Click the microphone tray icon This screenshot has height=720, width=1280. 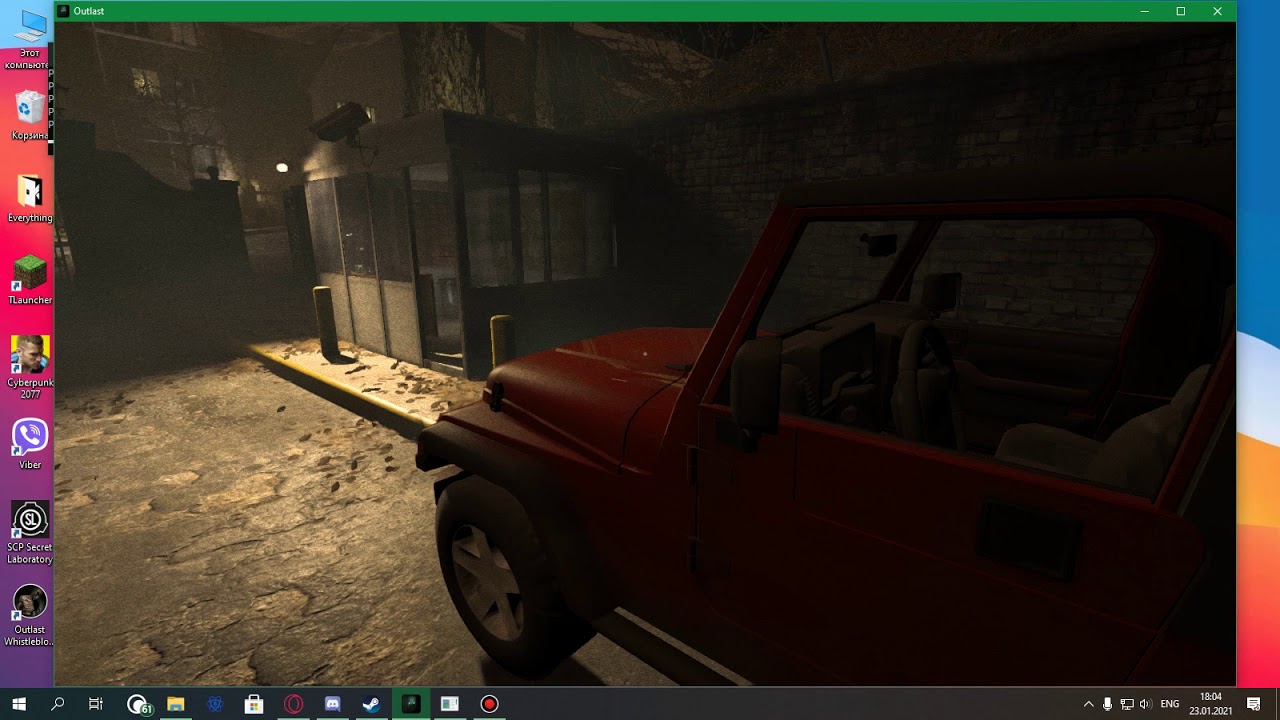pyautogui.click(x=1107, y=704)
